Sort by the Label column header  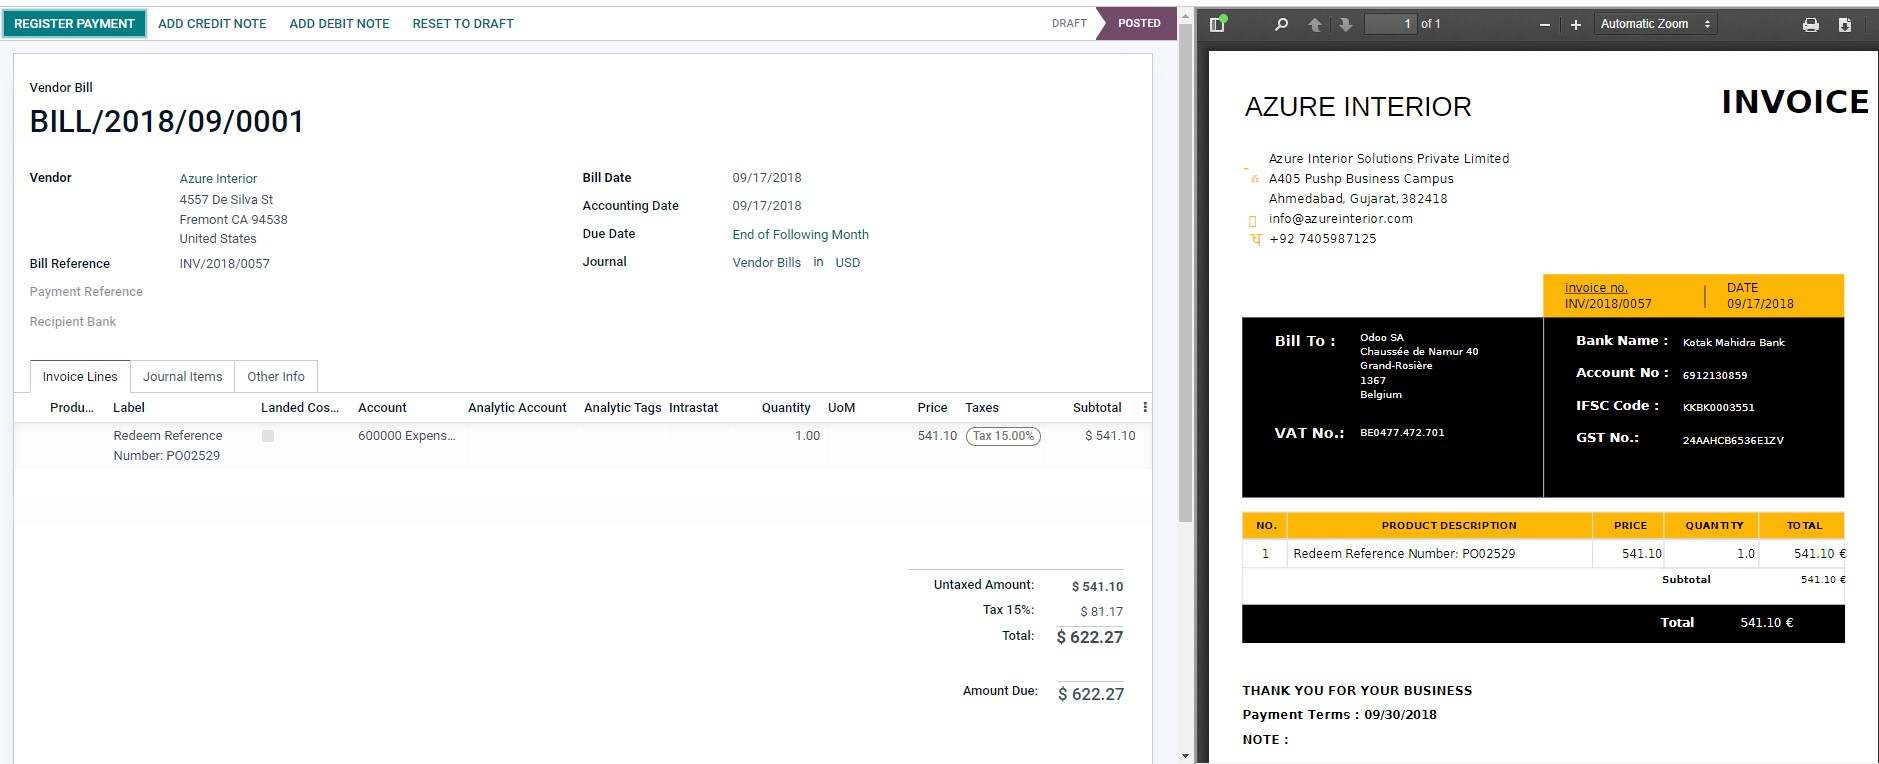tap(129, 408)
